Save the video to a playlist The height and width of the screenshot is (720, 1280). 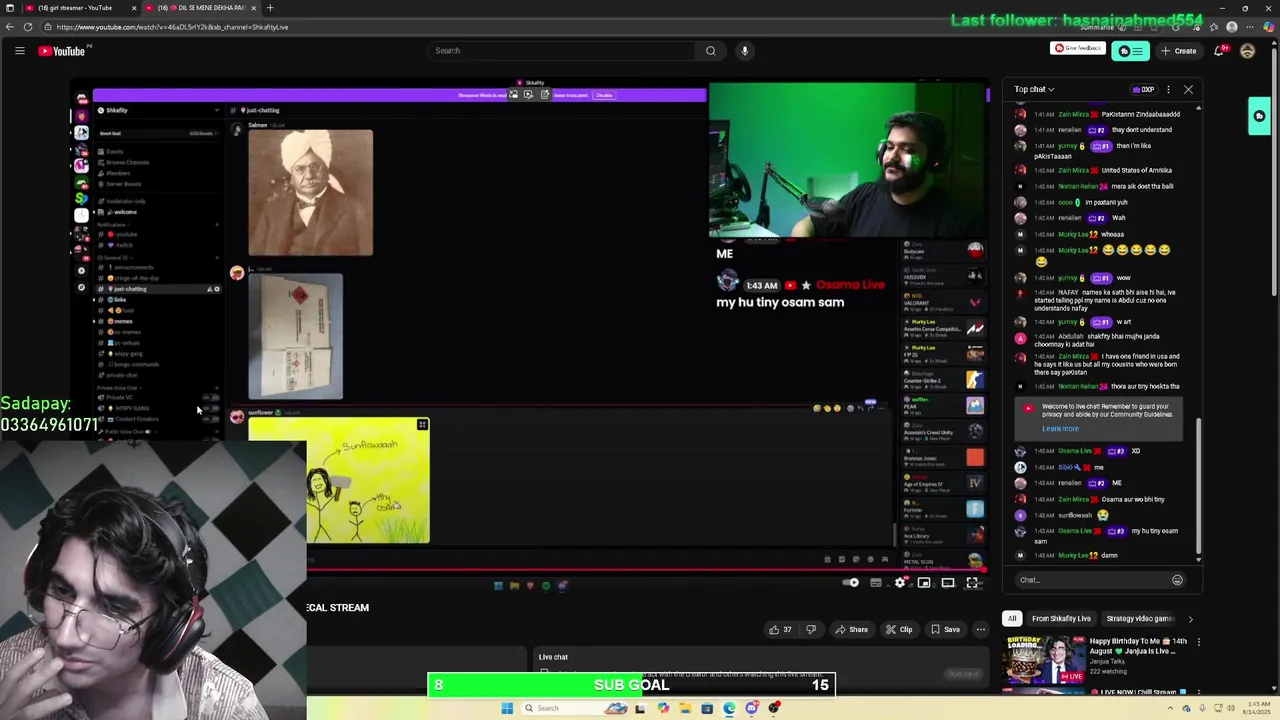[945, 629]
